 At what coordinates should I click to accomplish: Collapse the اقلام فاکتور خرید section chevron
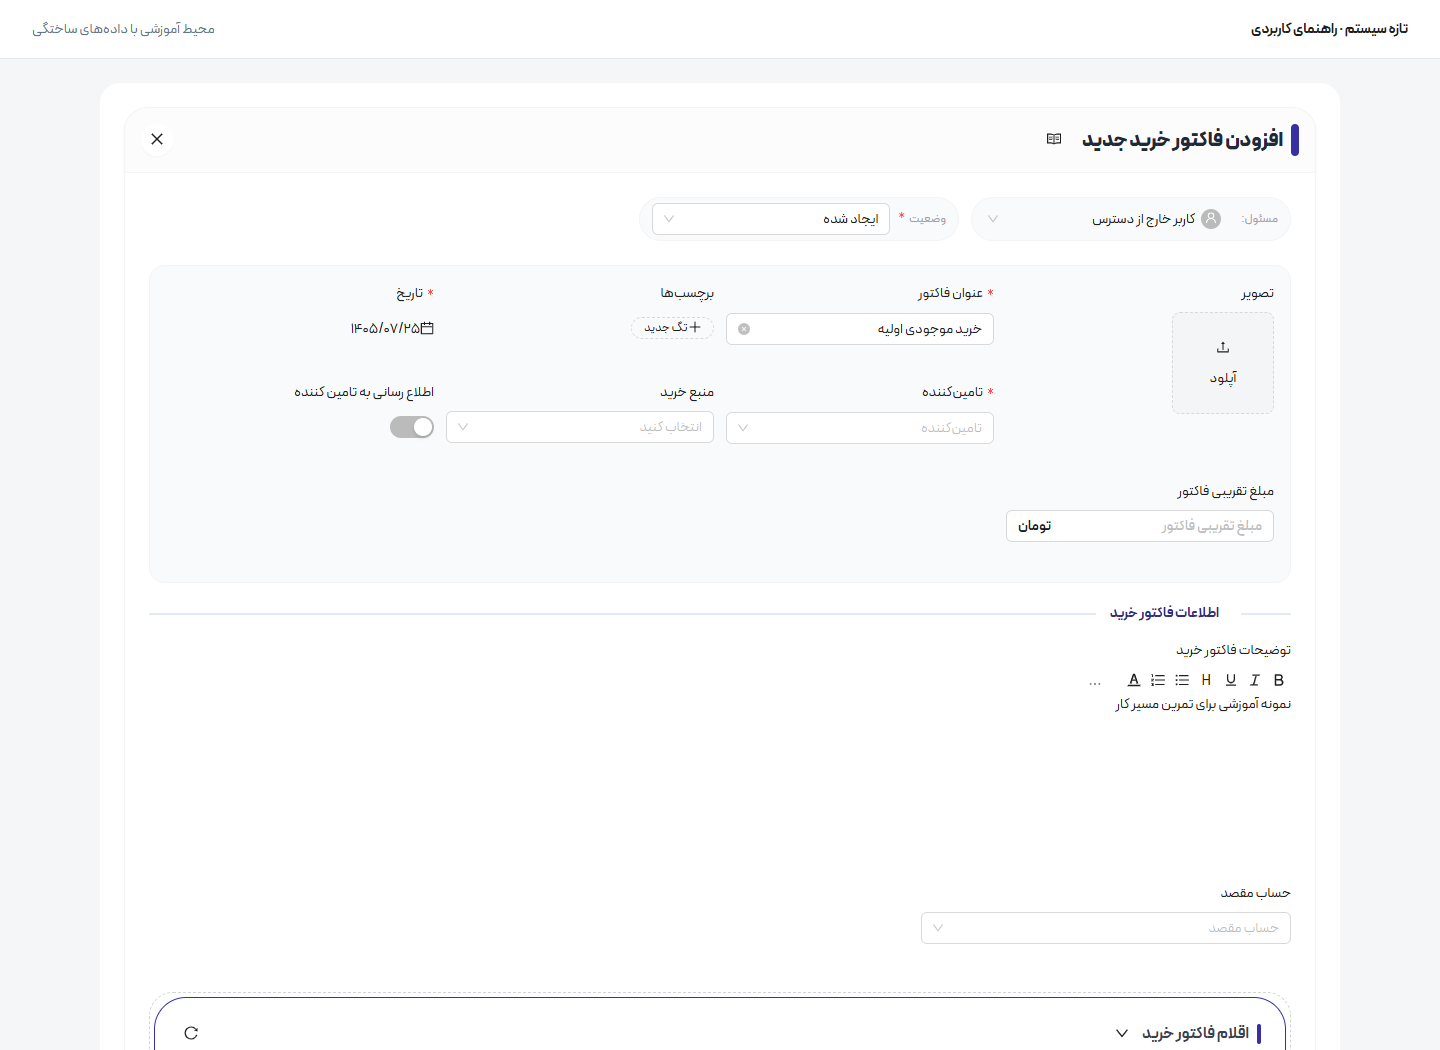[1122, 1033]
